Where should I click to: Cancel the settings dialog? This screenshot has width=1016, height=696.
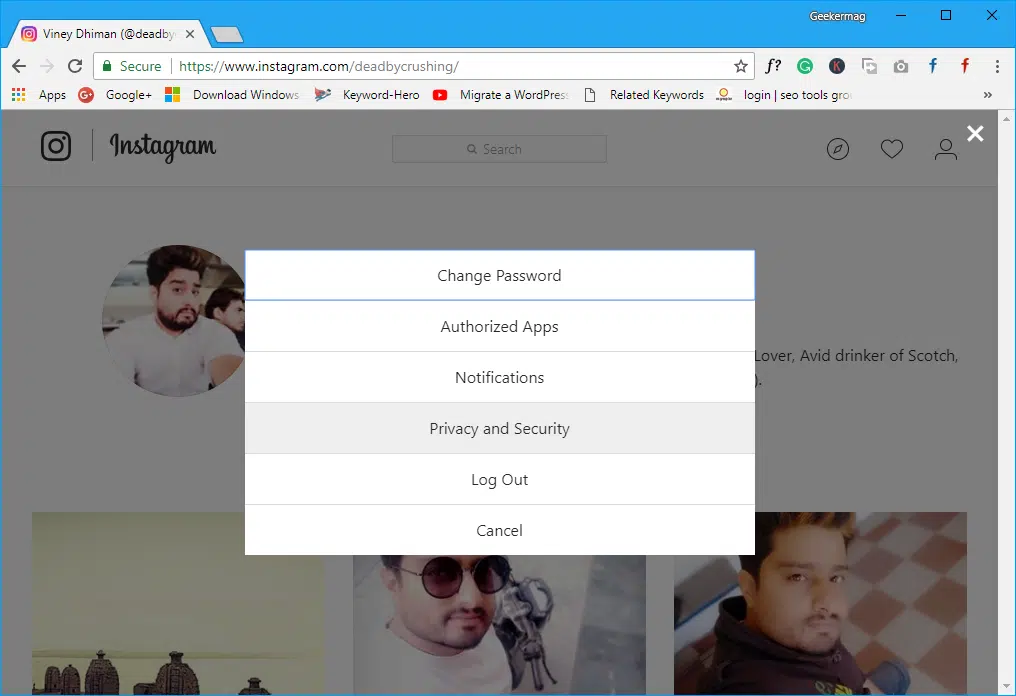pyautogui.click(x=499, y=530)
